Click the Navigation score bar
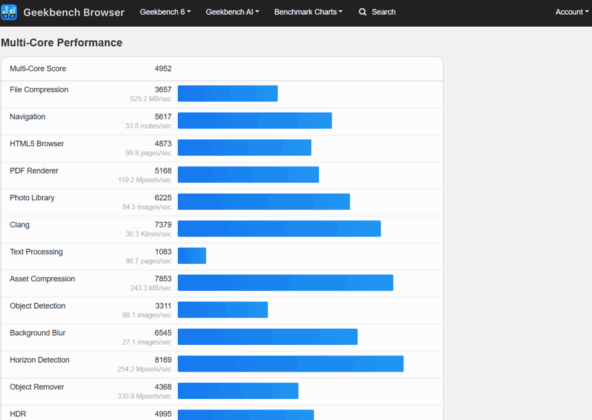Viewport: 592px width, 420px height. tap(255, 120)
